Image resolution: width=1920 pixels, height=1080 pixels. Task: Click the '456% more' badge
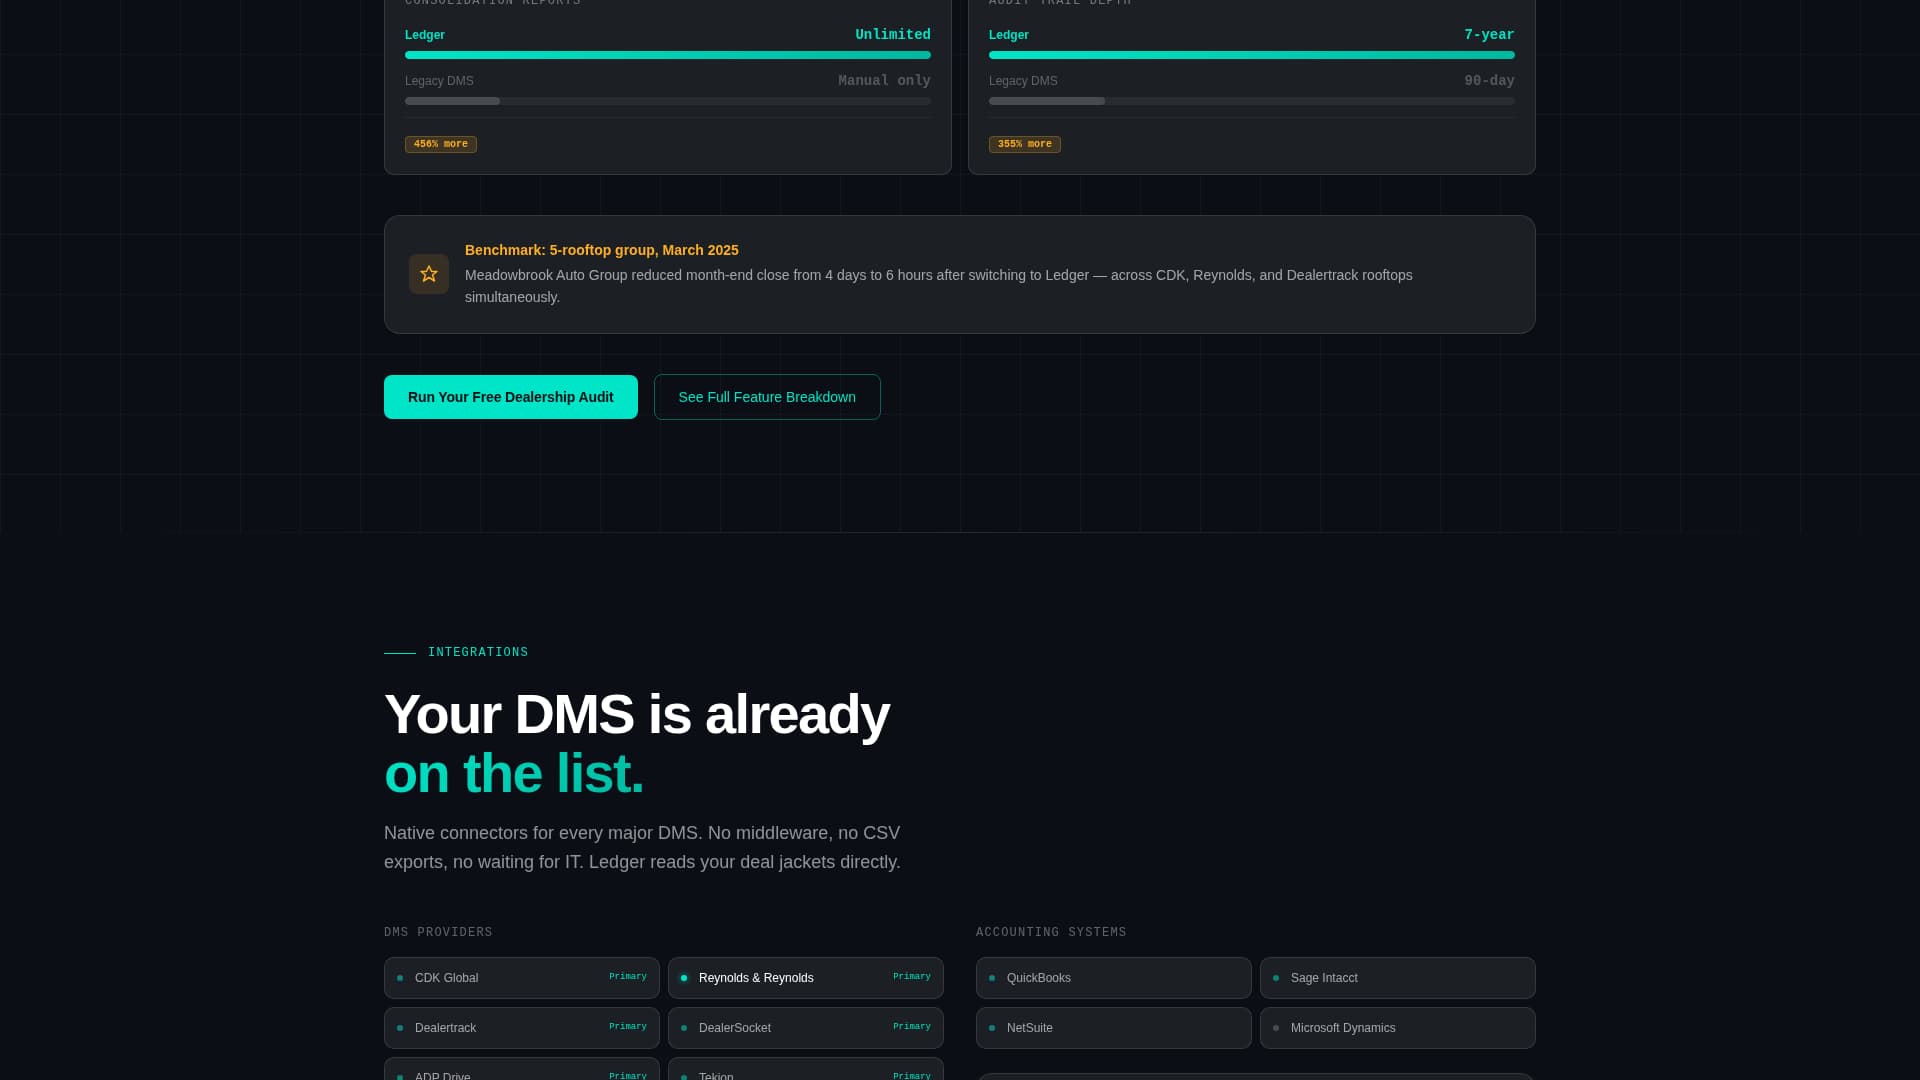(x=441, y=144)
